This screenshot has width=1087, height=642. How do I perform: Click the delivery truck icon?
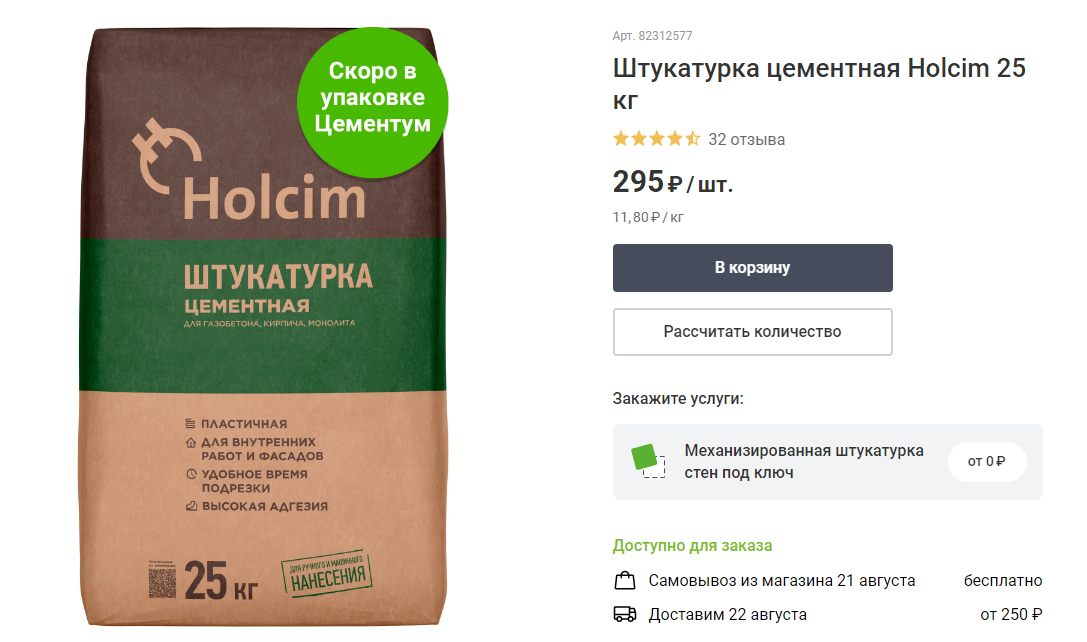(625, 614)
